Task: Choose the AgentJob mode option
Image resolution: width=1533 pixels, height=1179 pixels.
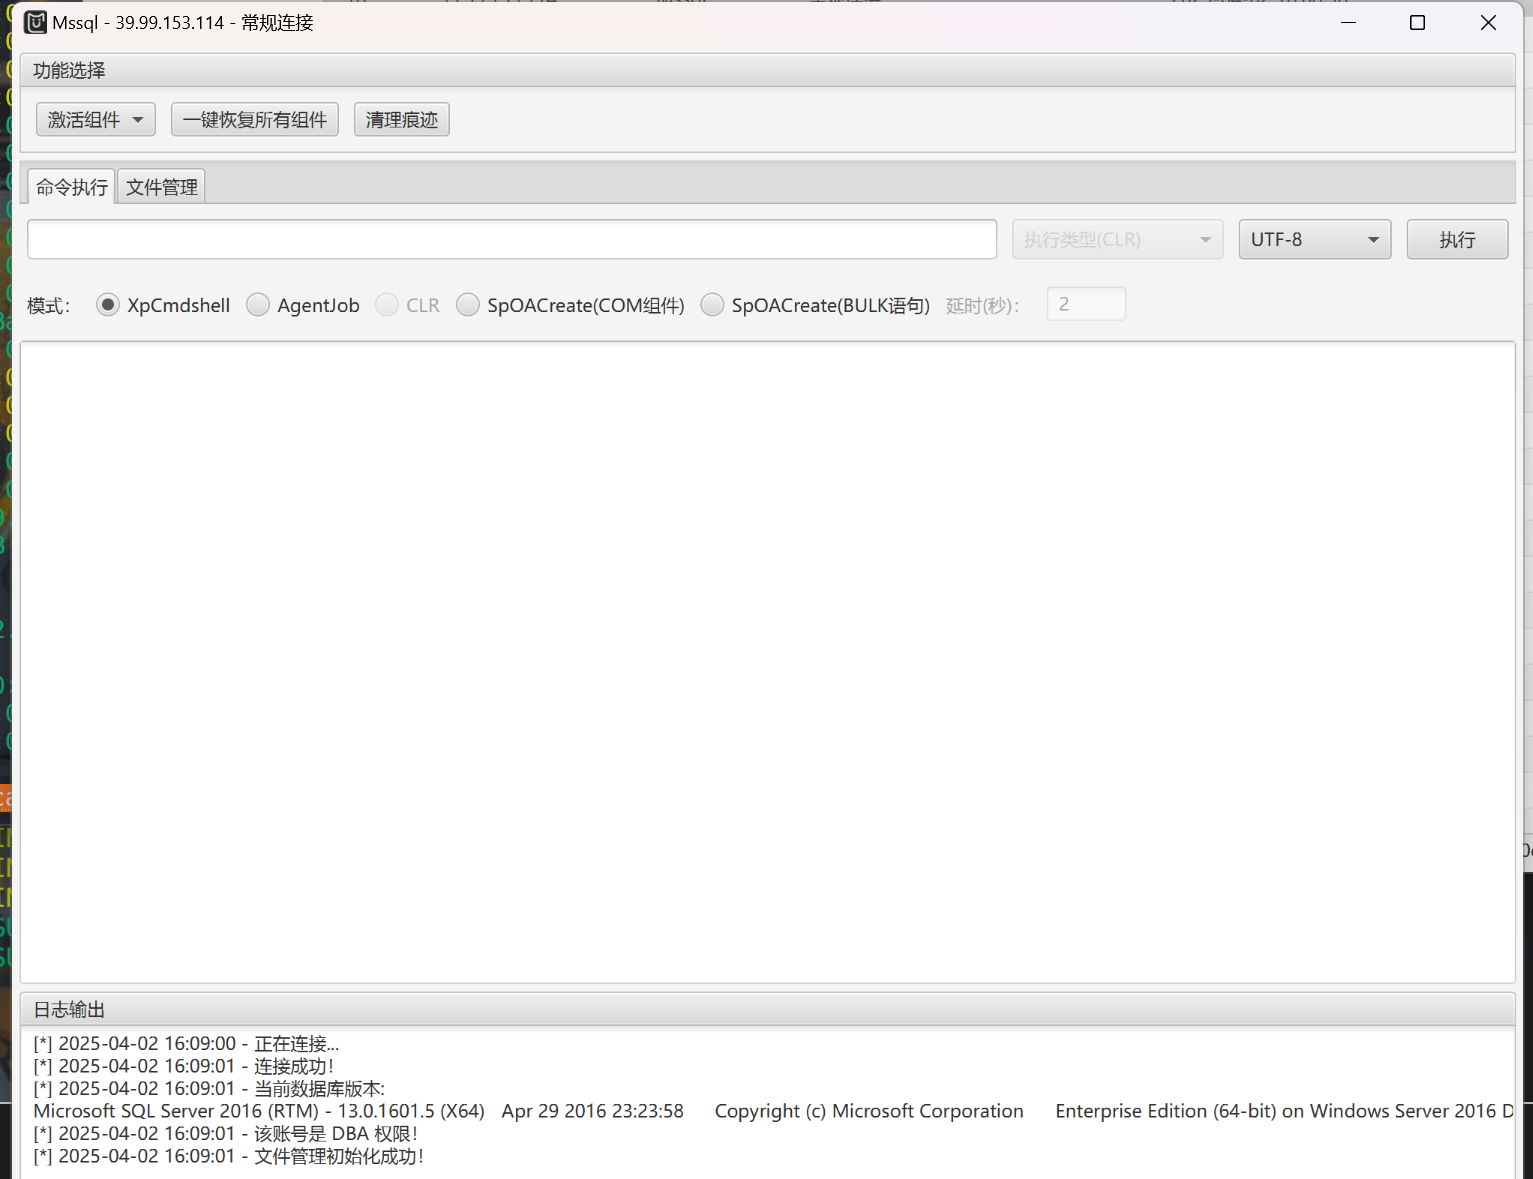Action: pyautogui.click(x=258, y=305)
